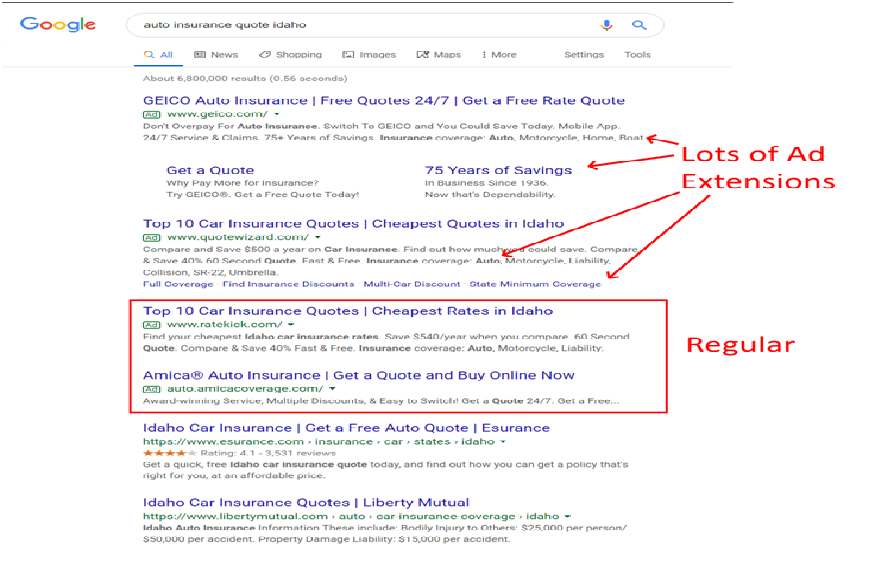
Task: Open Cheapest Quotes in Idaho ad headline
Action: coord(353,224)
